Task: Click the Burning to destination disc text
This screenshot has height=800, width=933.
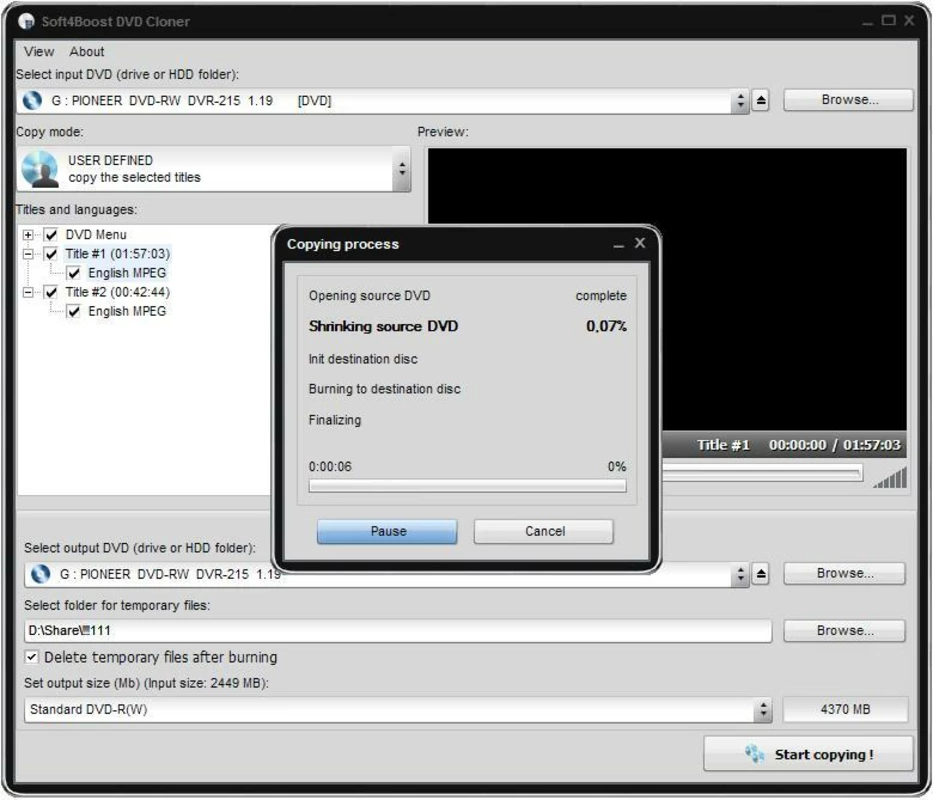Action: coord(384,389)
